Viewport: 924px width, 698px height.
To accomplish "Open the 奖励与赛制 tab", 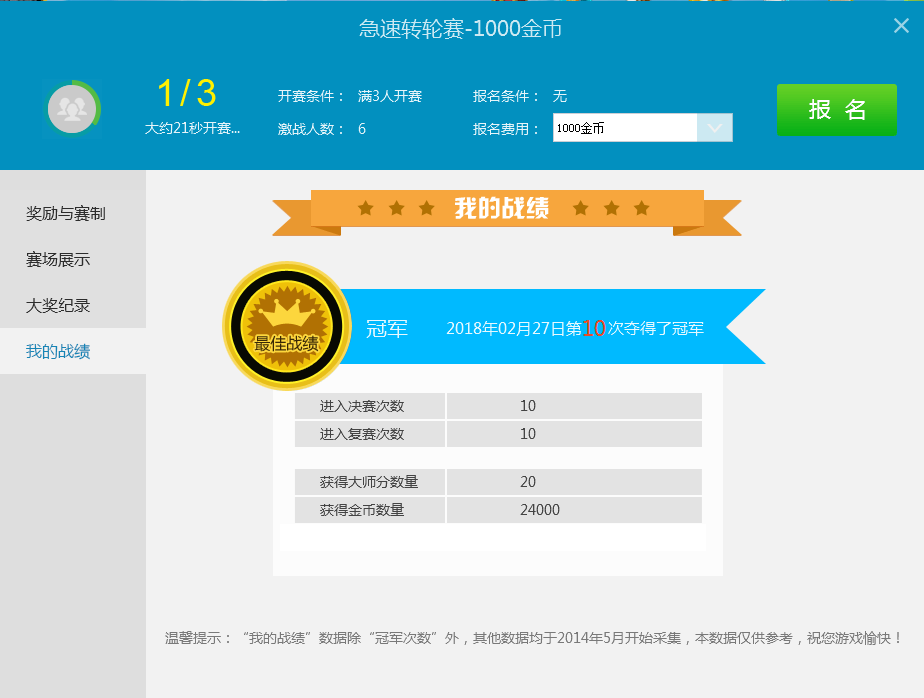I will tap(66, 213).
